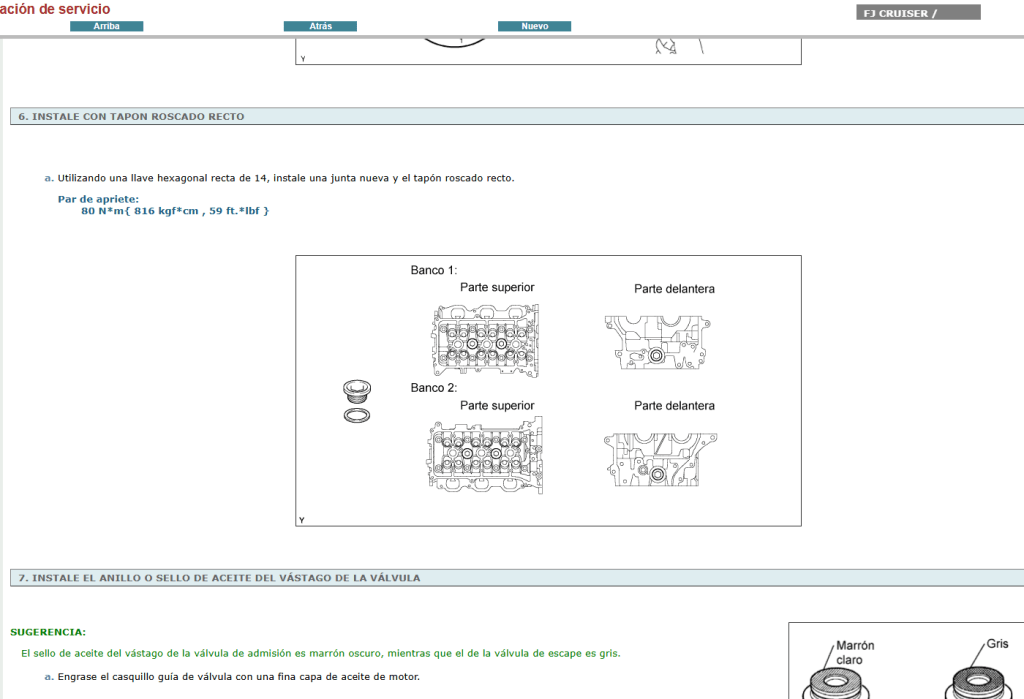Click the 'Banco 2:' diagram label

tap(433, 388)
